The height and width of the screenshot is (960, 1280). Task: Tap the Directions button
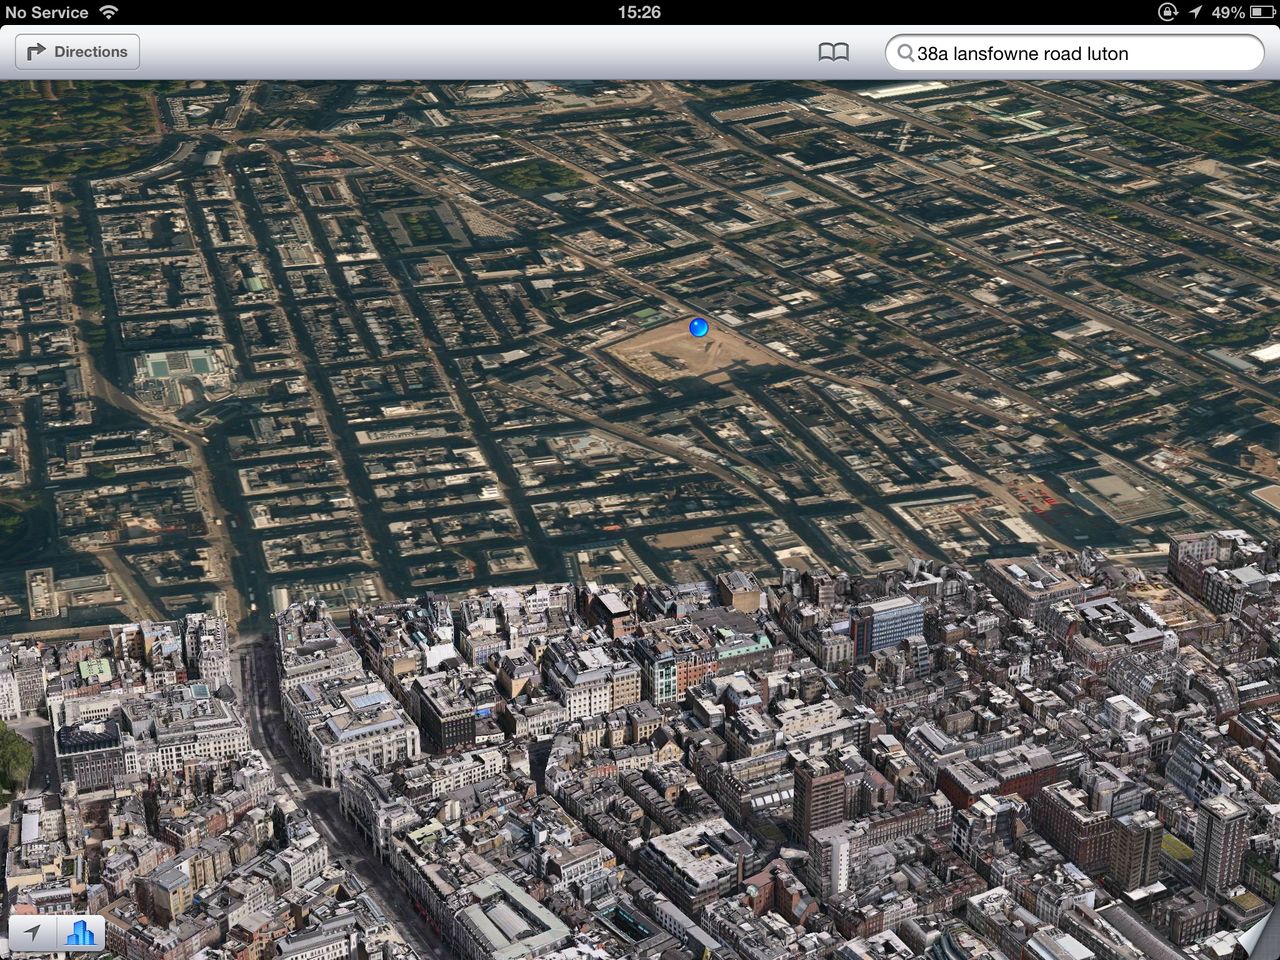tap(77, 52)
